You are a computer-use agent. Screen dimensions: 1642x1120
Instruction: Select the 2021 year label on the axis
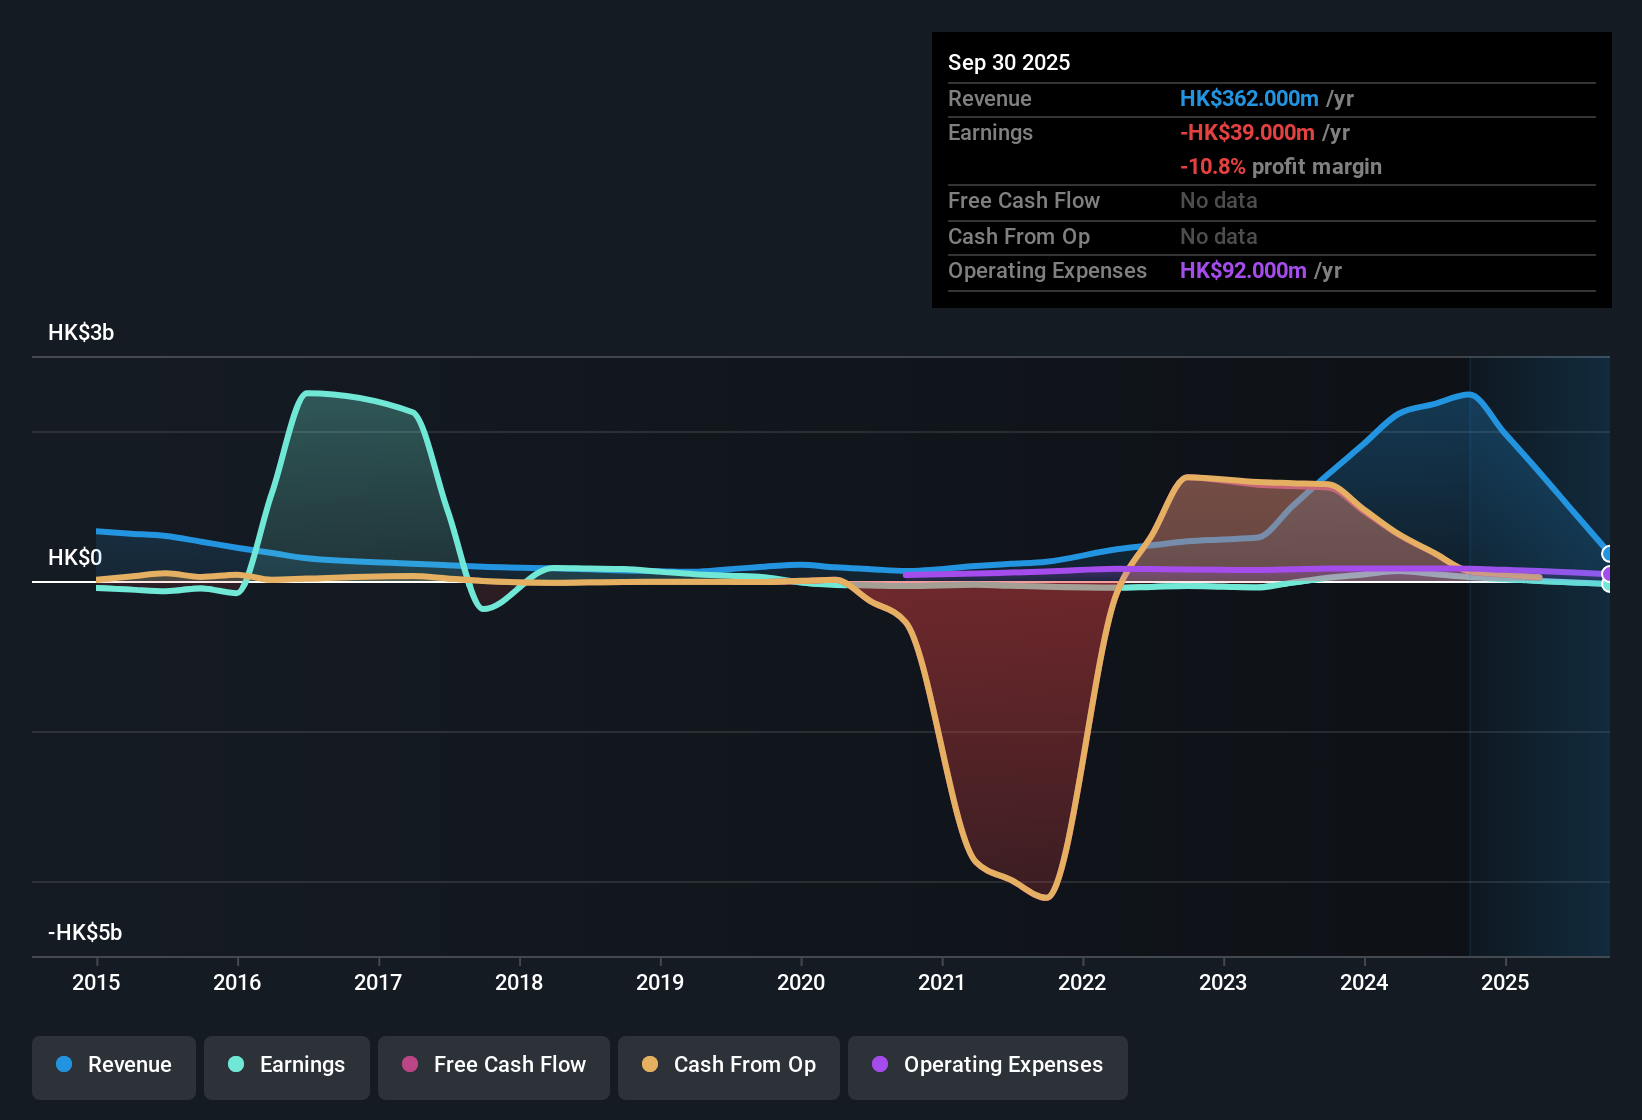[x=941, y=983]
